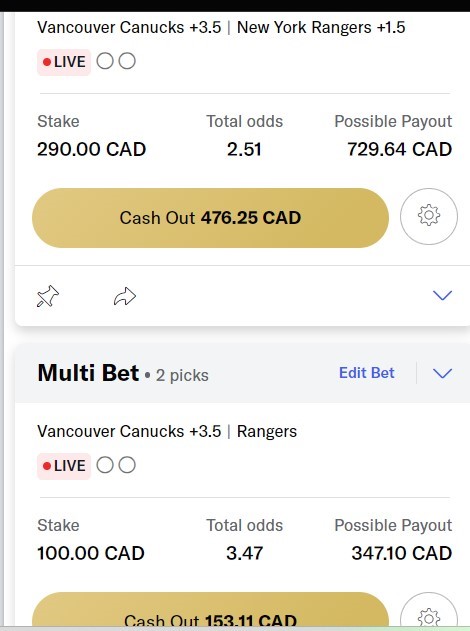Image resolution: width=470 pixels, height=631 pixels.
Task: Click LIVE badge on Canucks +3.5 | Rangers bet
Action: click(64, 466)
